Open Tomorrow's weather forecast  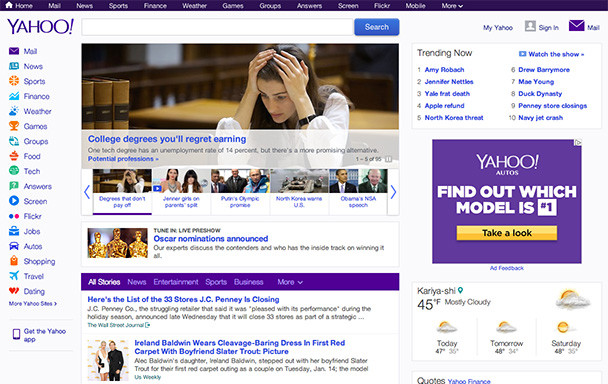click(x=506, y=337)
